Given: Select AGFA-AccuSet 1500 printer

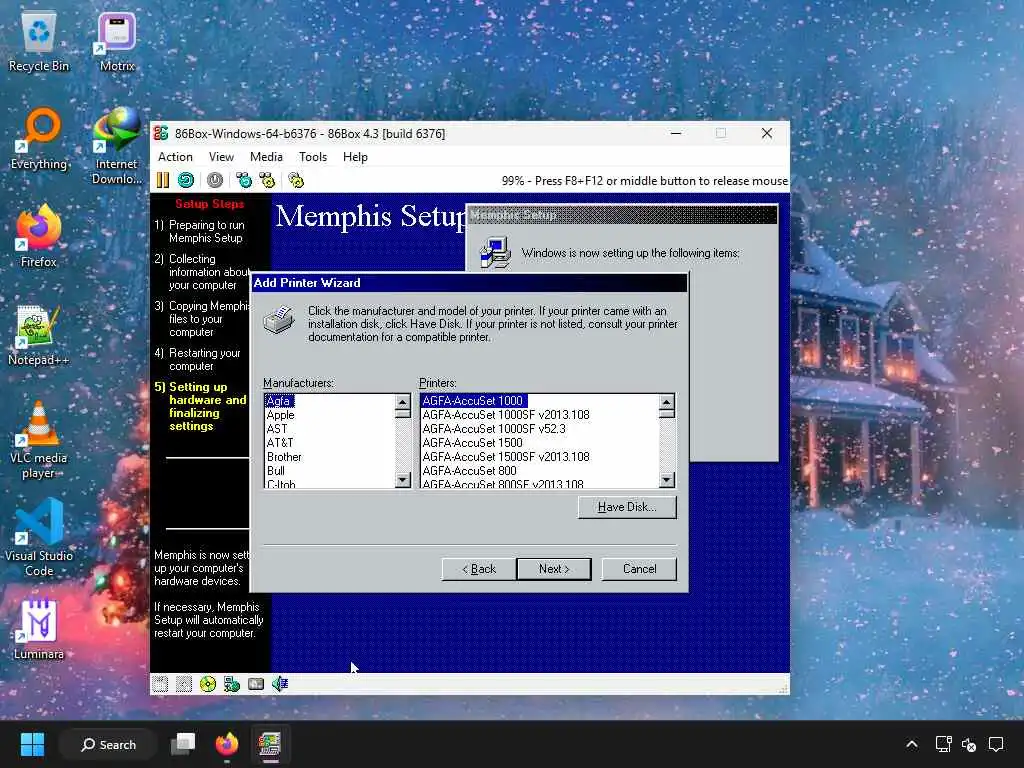Looking at the screenshot, I should coord(472,443).
